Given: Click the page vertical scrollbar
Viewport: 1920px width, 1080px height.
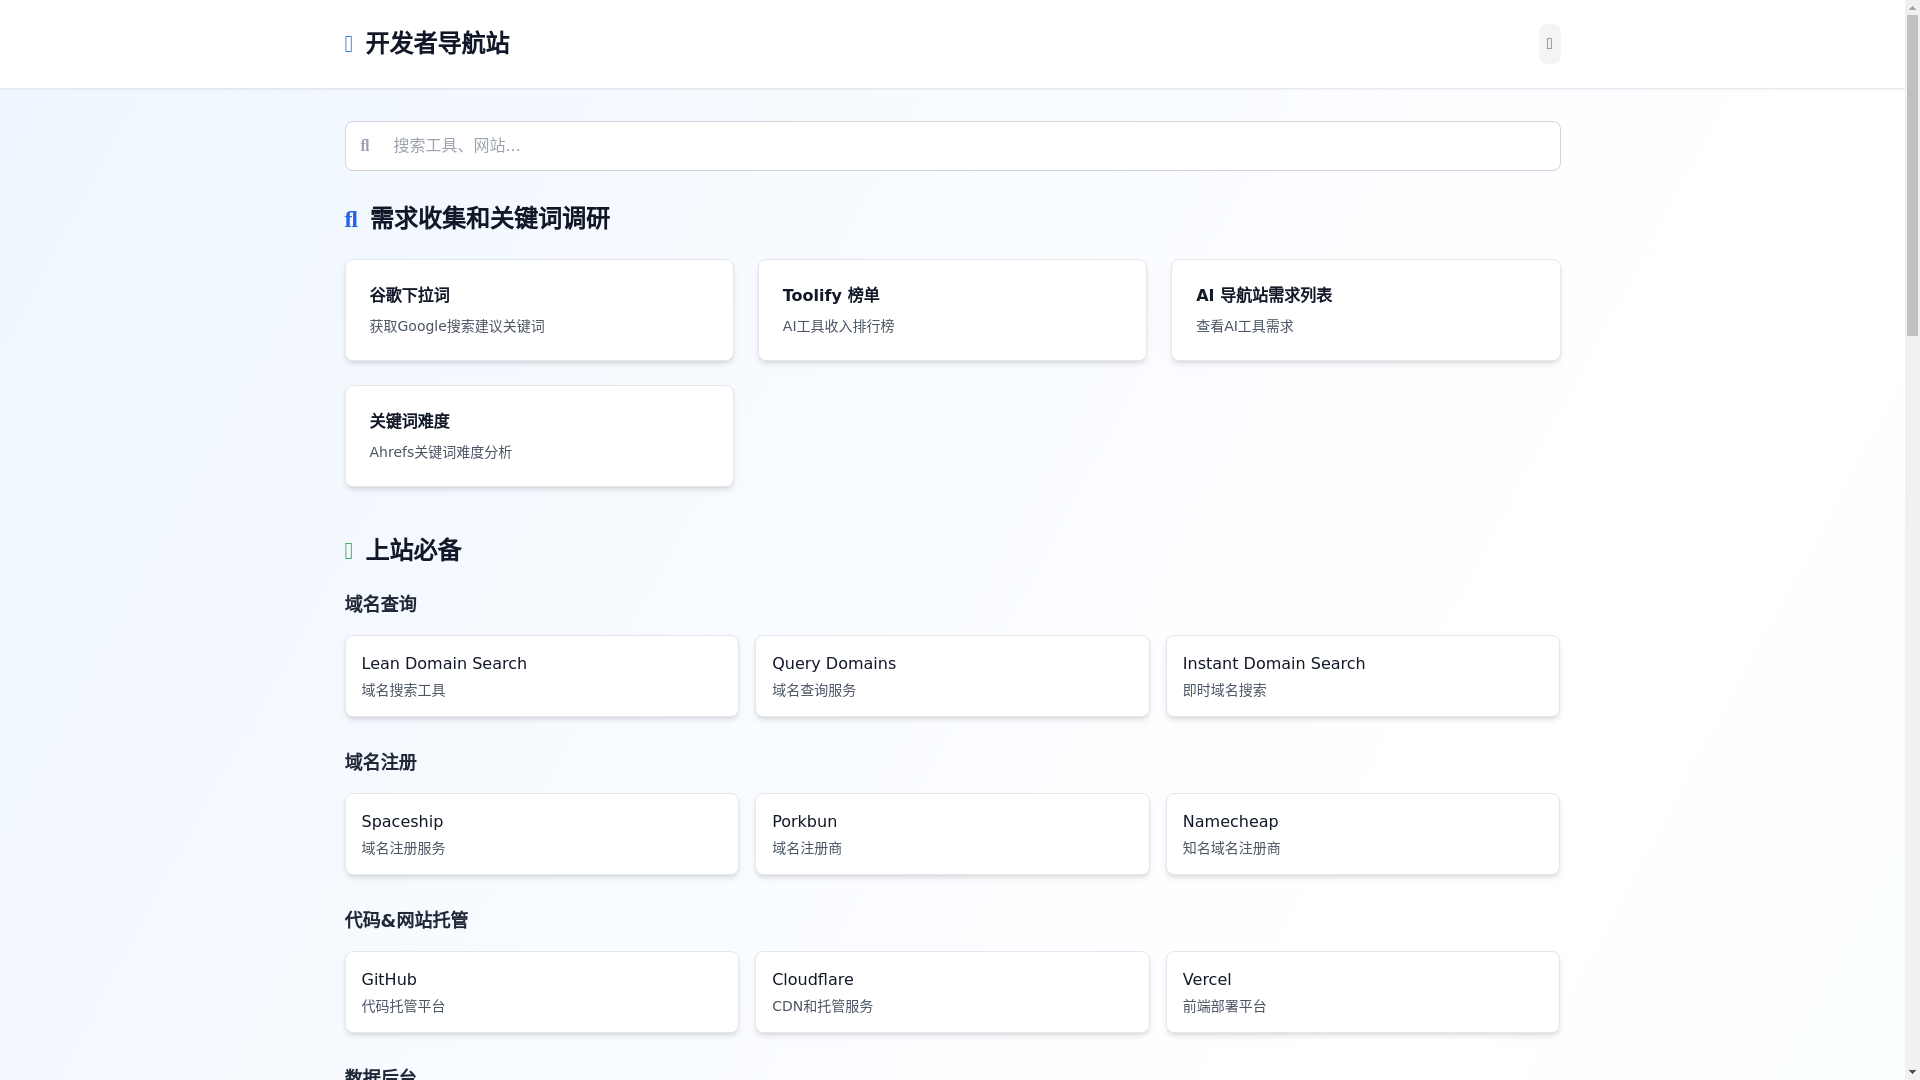Looking at the screenshot, I should (1912, 540).
